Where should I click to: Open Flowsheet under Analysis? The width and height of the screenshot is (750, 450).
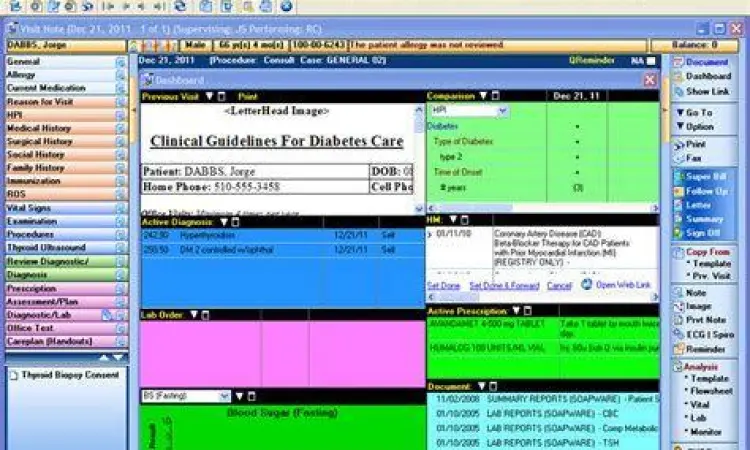[x=711, y=392]
